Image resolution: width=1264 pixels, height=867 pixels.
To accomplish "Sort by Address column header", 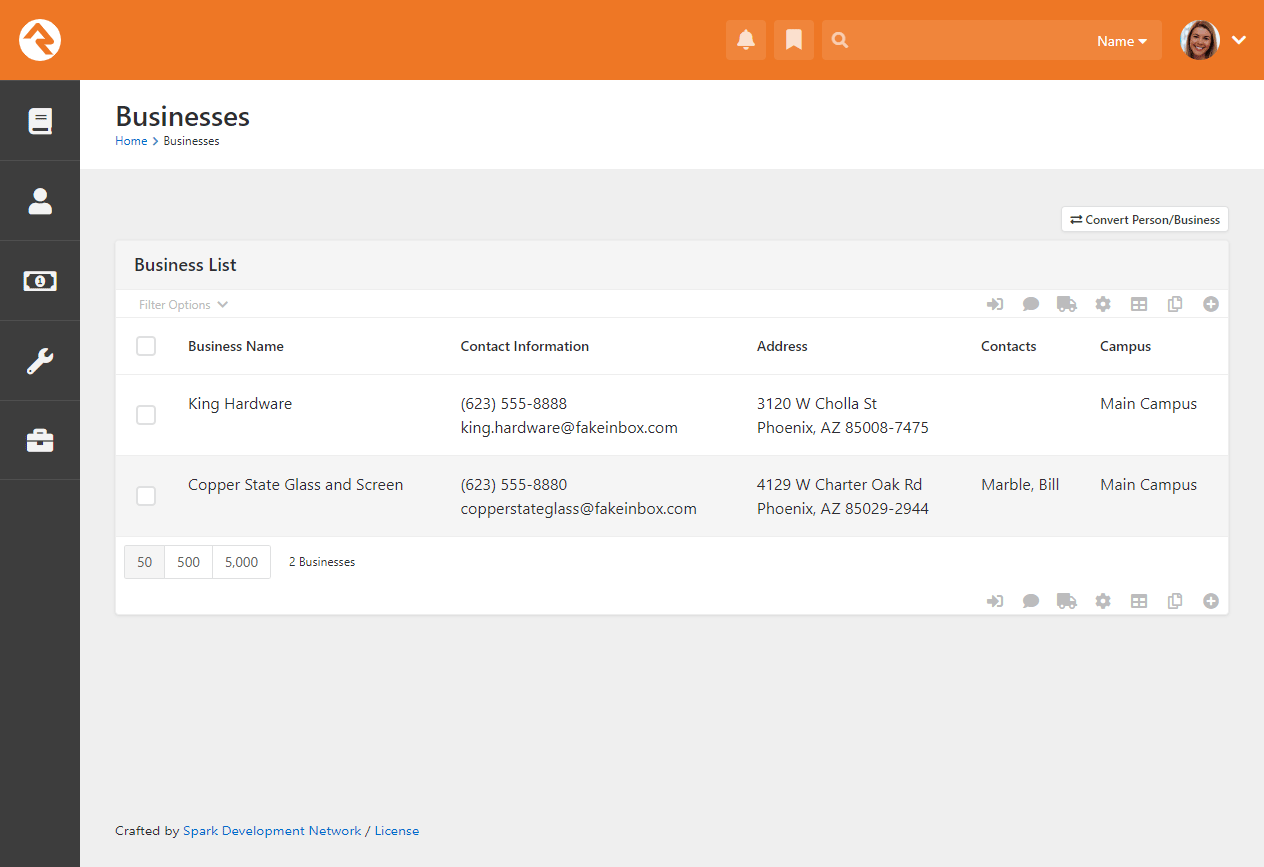I will (782, 346).
